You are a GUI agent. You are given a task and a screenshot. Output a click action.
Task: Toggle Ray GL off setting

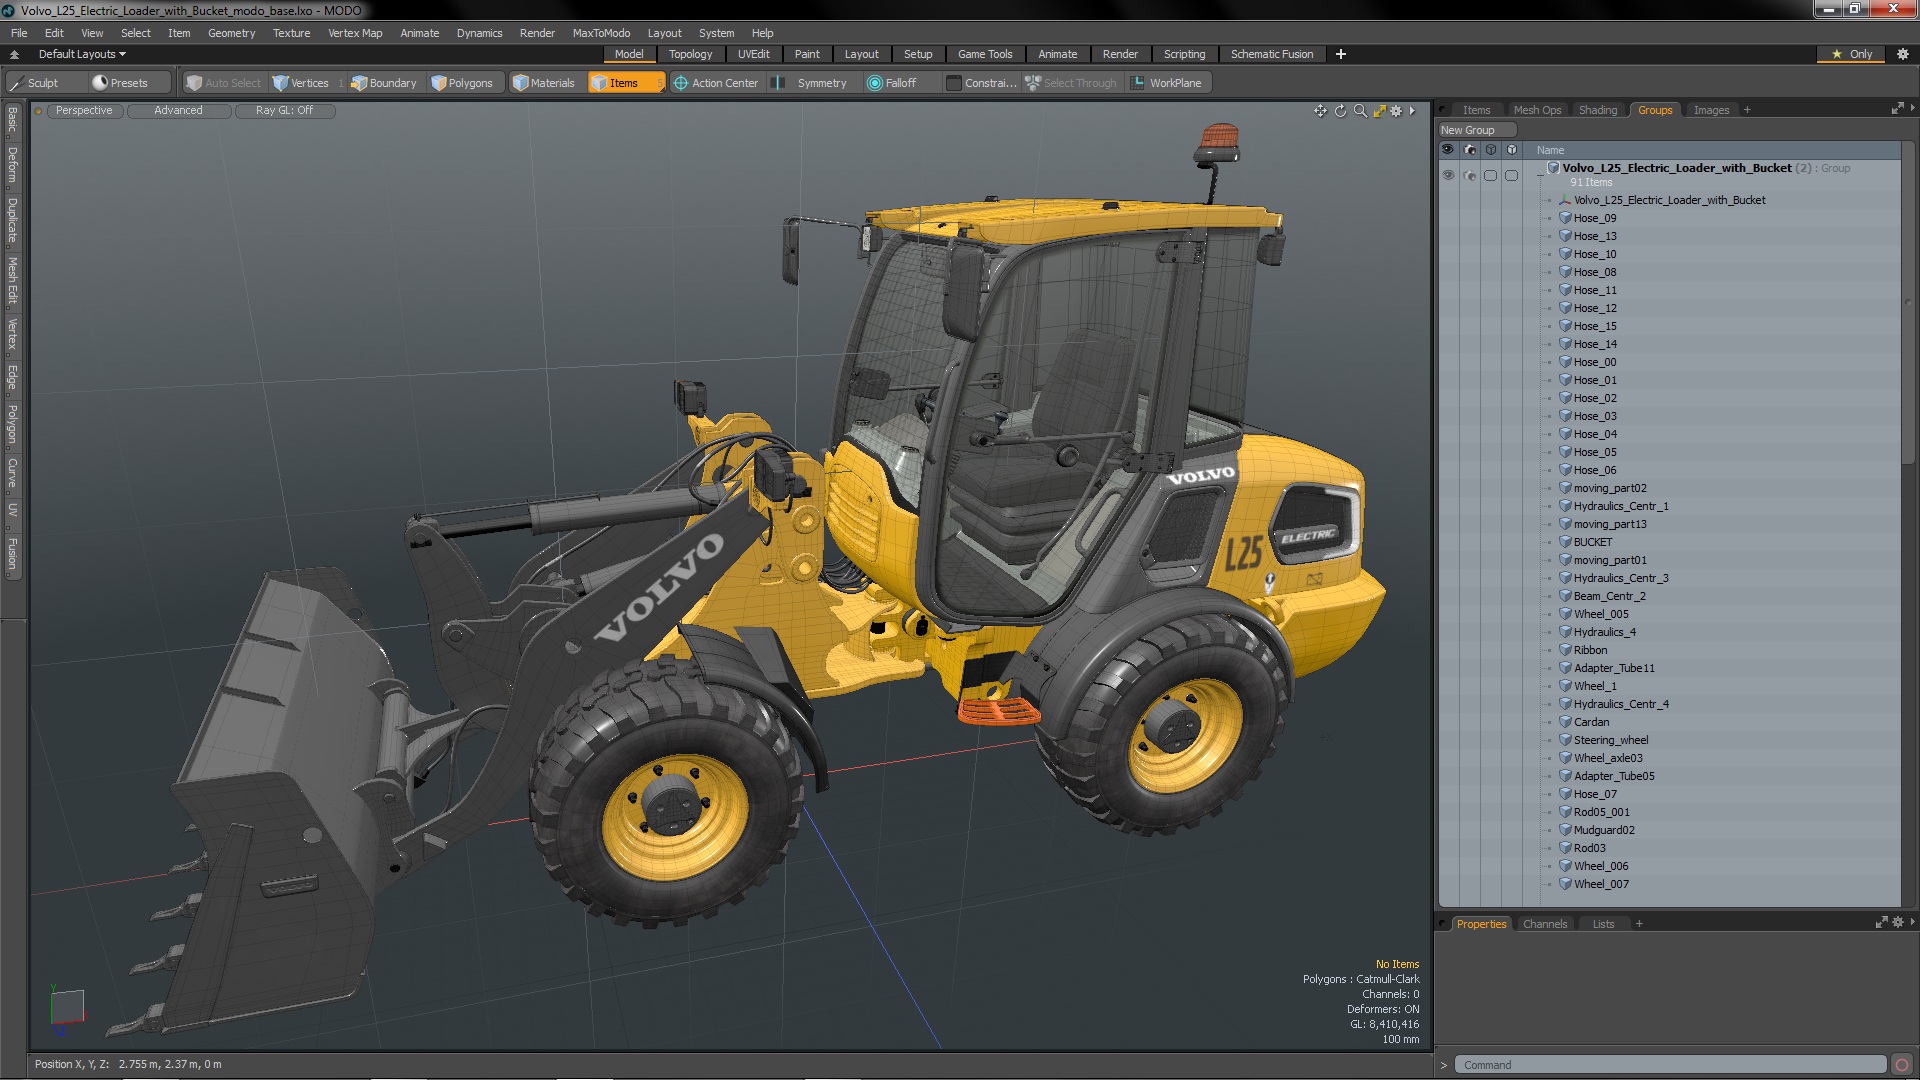coord(285,111)
